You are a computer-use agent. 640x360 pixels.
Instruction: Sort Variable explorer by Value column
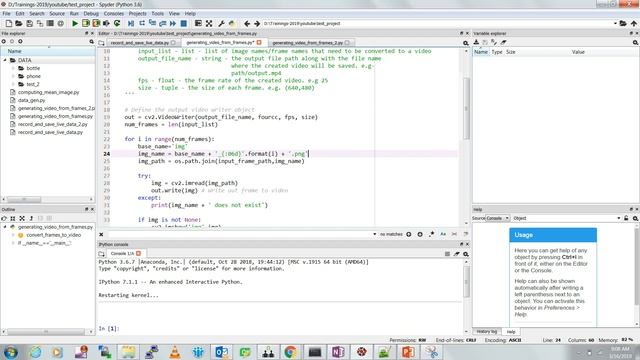click(578, 52)
